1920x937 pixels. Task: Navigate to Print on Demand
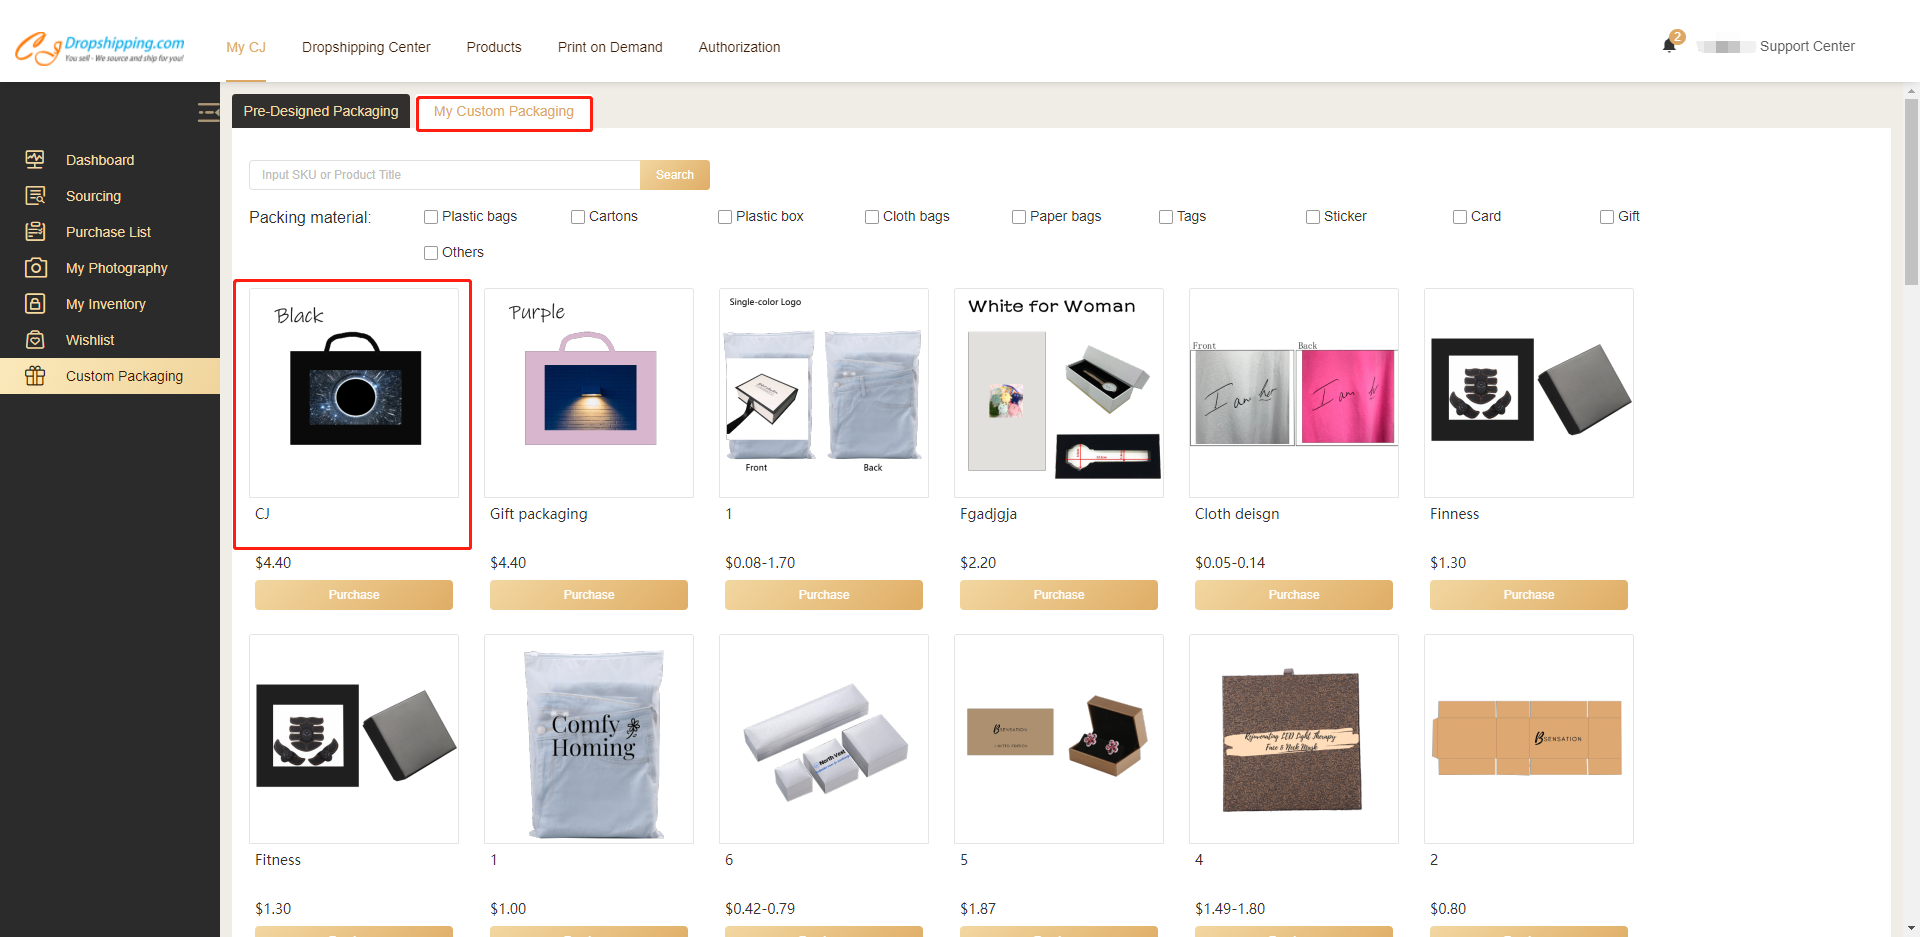click(610, 47)
